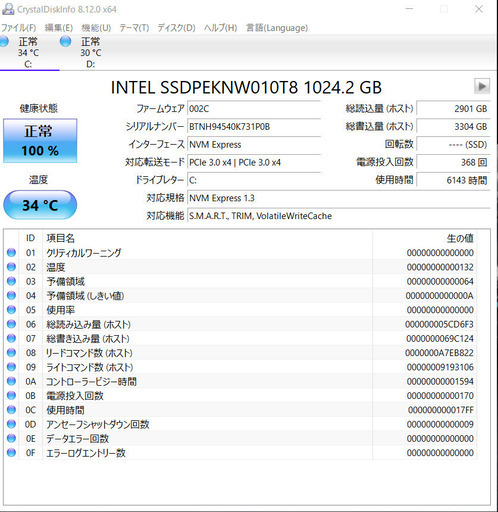Click the CrystalDiskInfo title bar app icon
The width and height of the screenshot is (498, 512).
pos(7,9)
